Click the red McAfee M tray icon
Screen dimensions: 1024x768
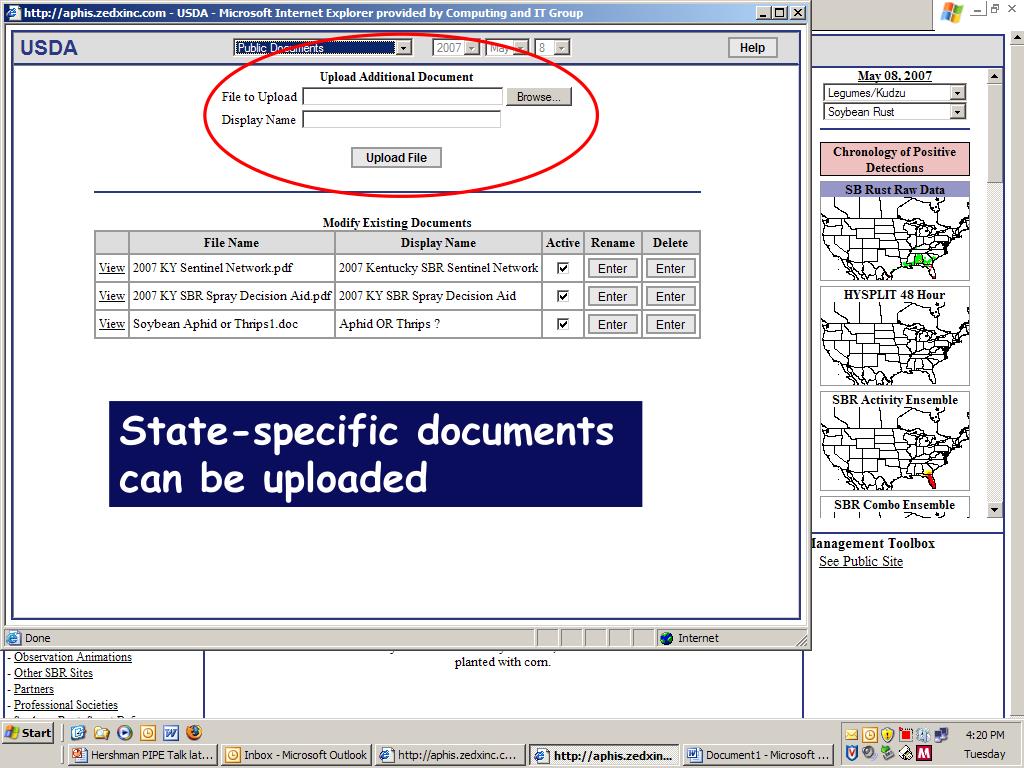click(924, 753)
